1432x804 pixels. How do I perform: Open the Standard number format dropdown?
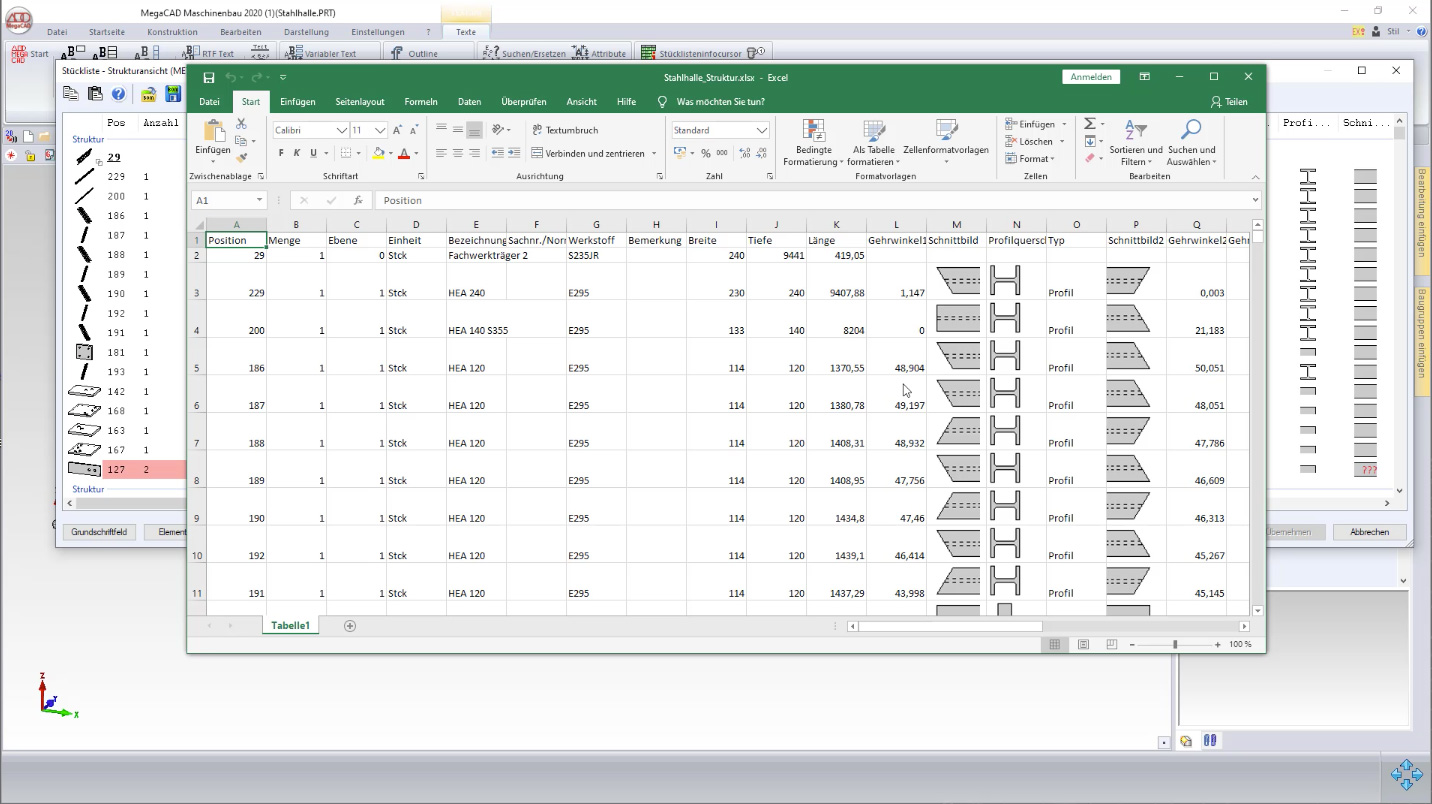click(x=761, y=130)
